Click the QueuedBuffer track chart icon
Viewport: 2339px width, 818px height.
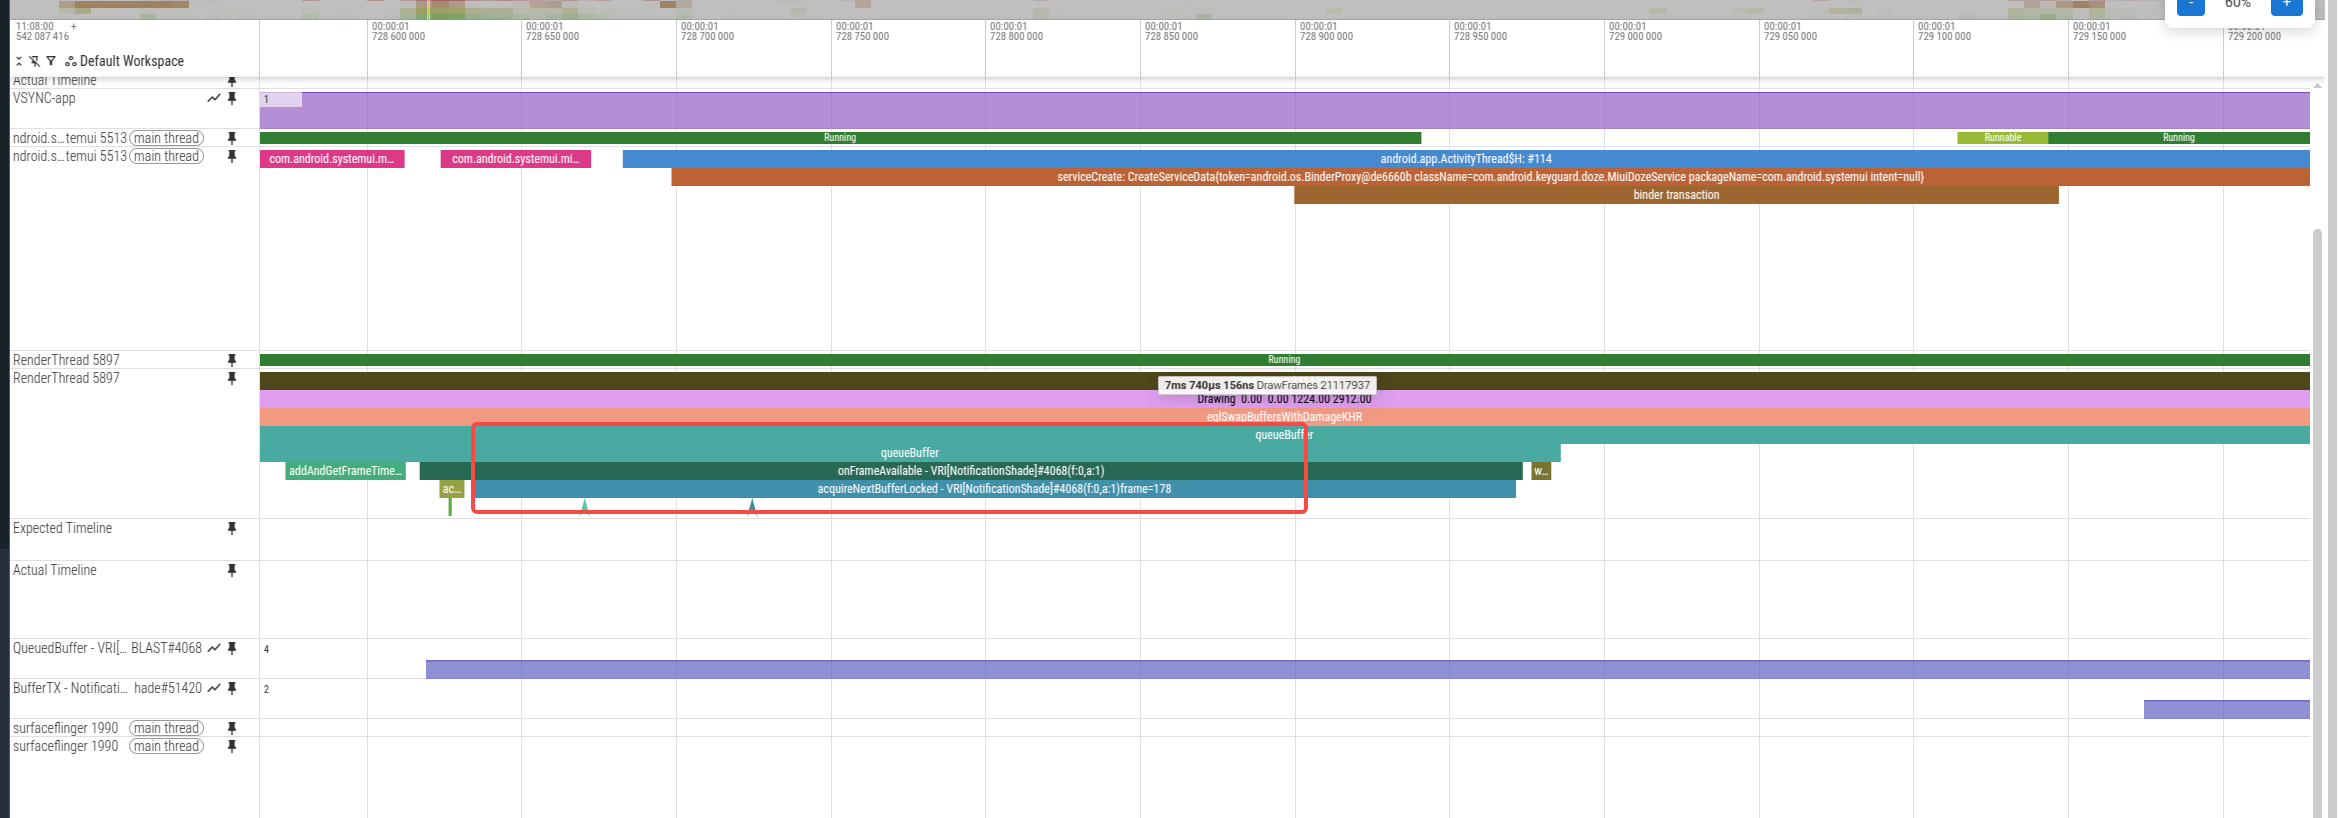(214, 648)
